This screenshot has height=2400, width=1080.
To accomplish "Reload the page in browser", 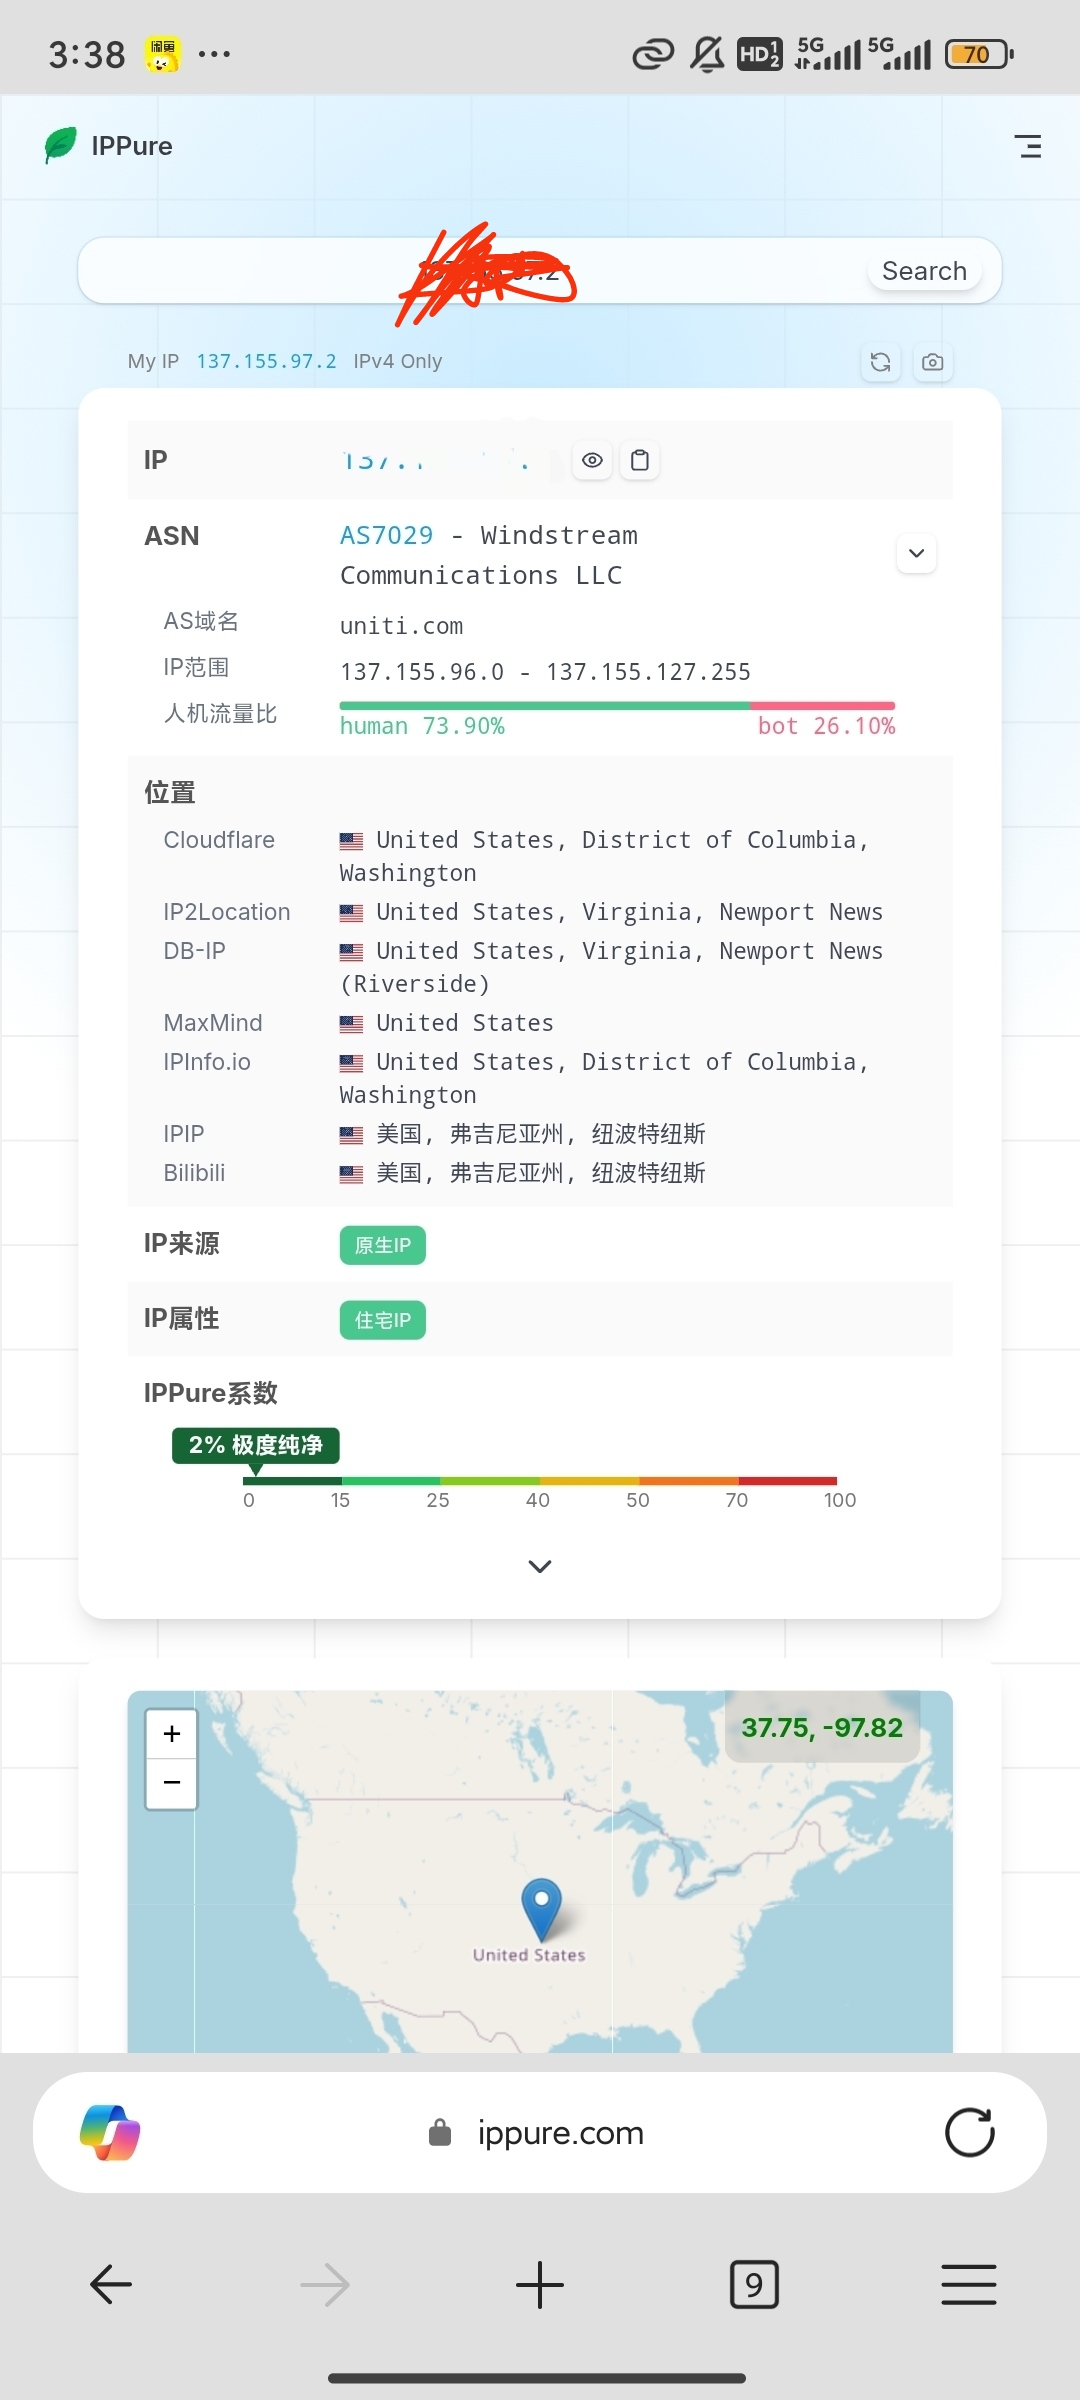I will coord(970,2133).
